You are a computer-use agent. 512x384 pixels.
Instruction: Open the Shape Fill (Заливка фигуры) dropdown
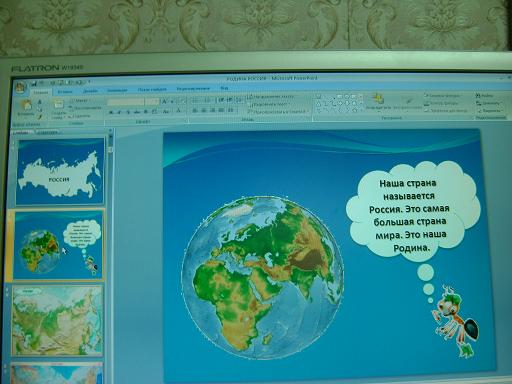point(443,96)
